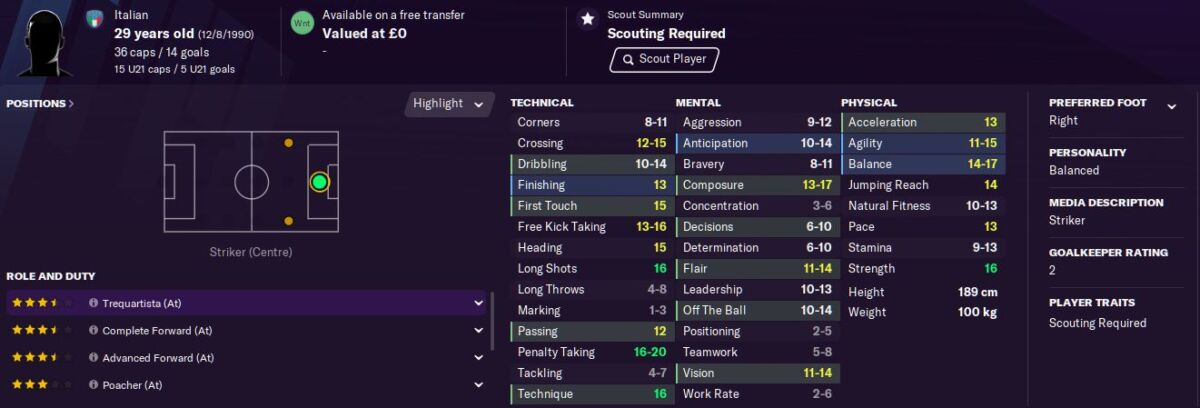Viewport: 1200px width, 408px height.
Task: Select the lower orange position dot on pitch
Action: (289, 220)
